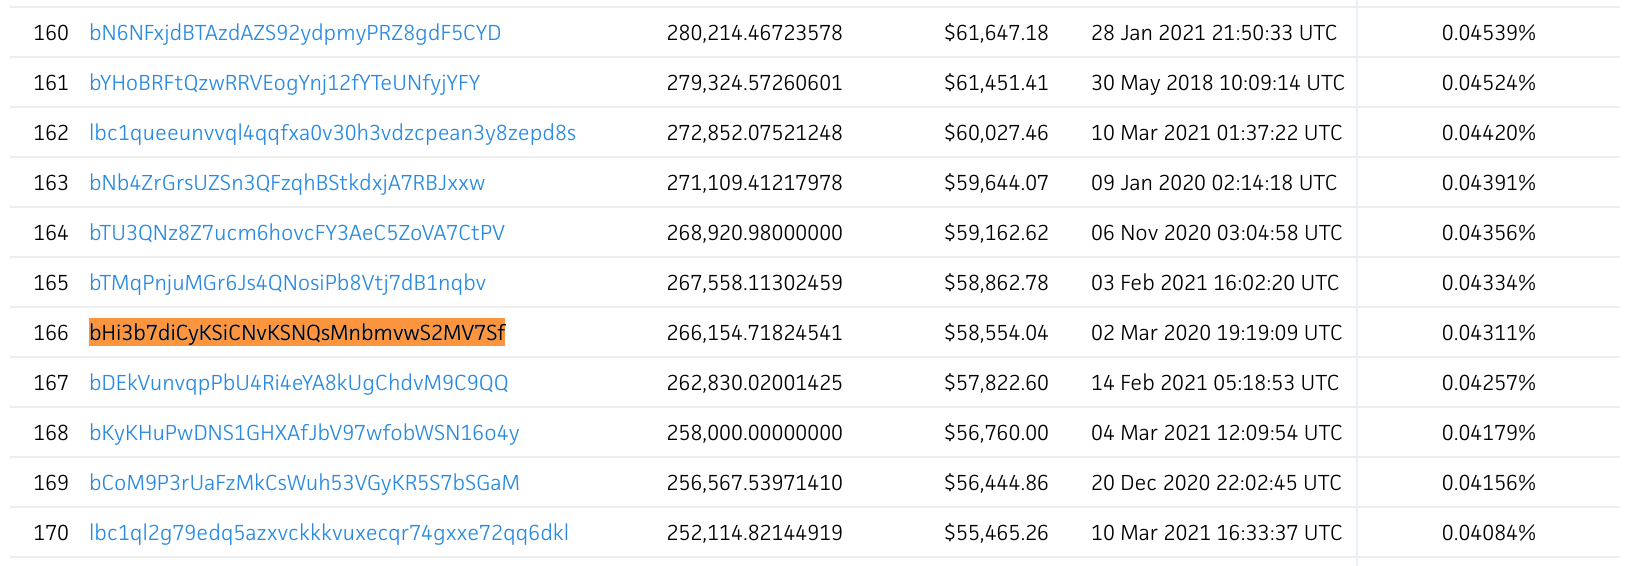Viewport: 1640px width, 566px height.
Task: Click balance 280,214.46723578 in row 160
Action: click(x=755, y=33)
